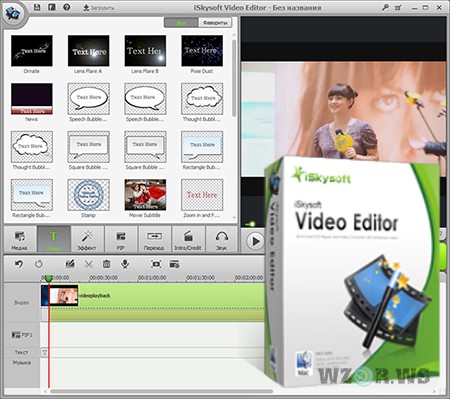Screen dimensions: 450x399
Task: Open the Intro/Credit tab
Action: pos(188,239)
